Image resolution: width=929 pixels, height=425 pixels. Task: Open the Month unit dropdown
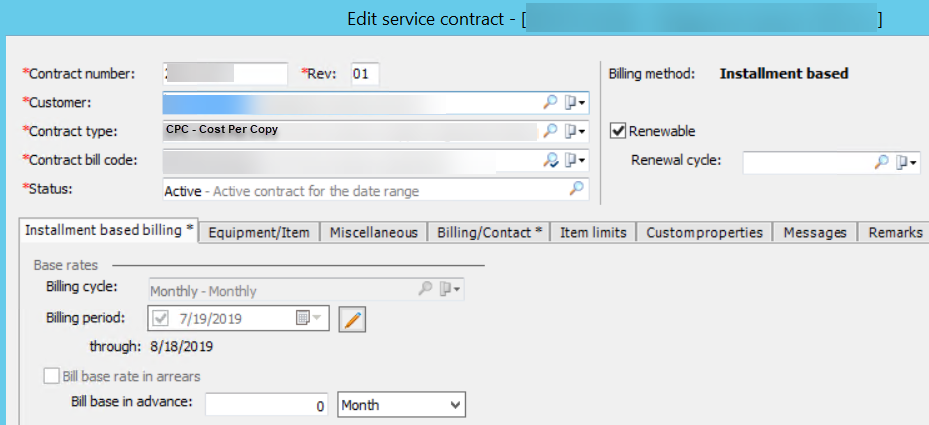(402, 405)
